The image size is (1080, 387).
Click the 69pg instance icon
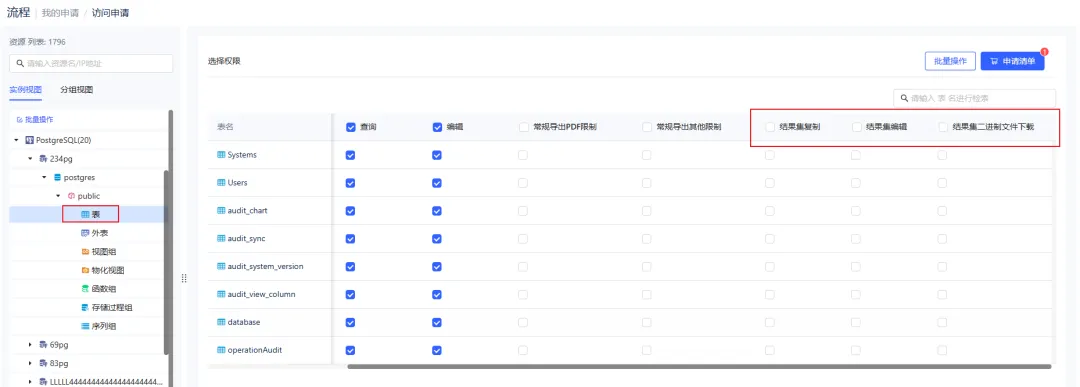(43, 344)
